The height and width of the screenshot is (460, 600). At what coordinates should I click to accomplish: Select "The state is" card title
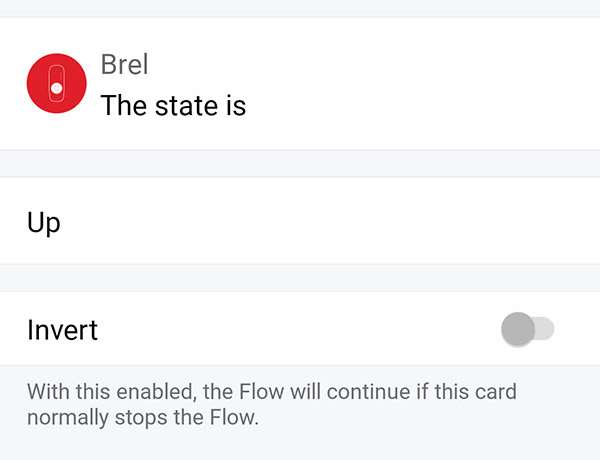pyautogui.click(x=173, y=105)
